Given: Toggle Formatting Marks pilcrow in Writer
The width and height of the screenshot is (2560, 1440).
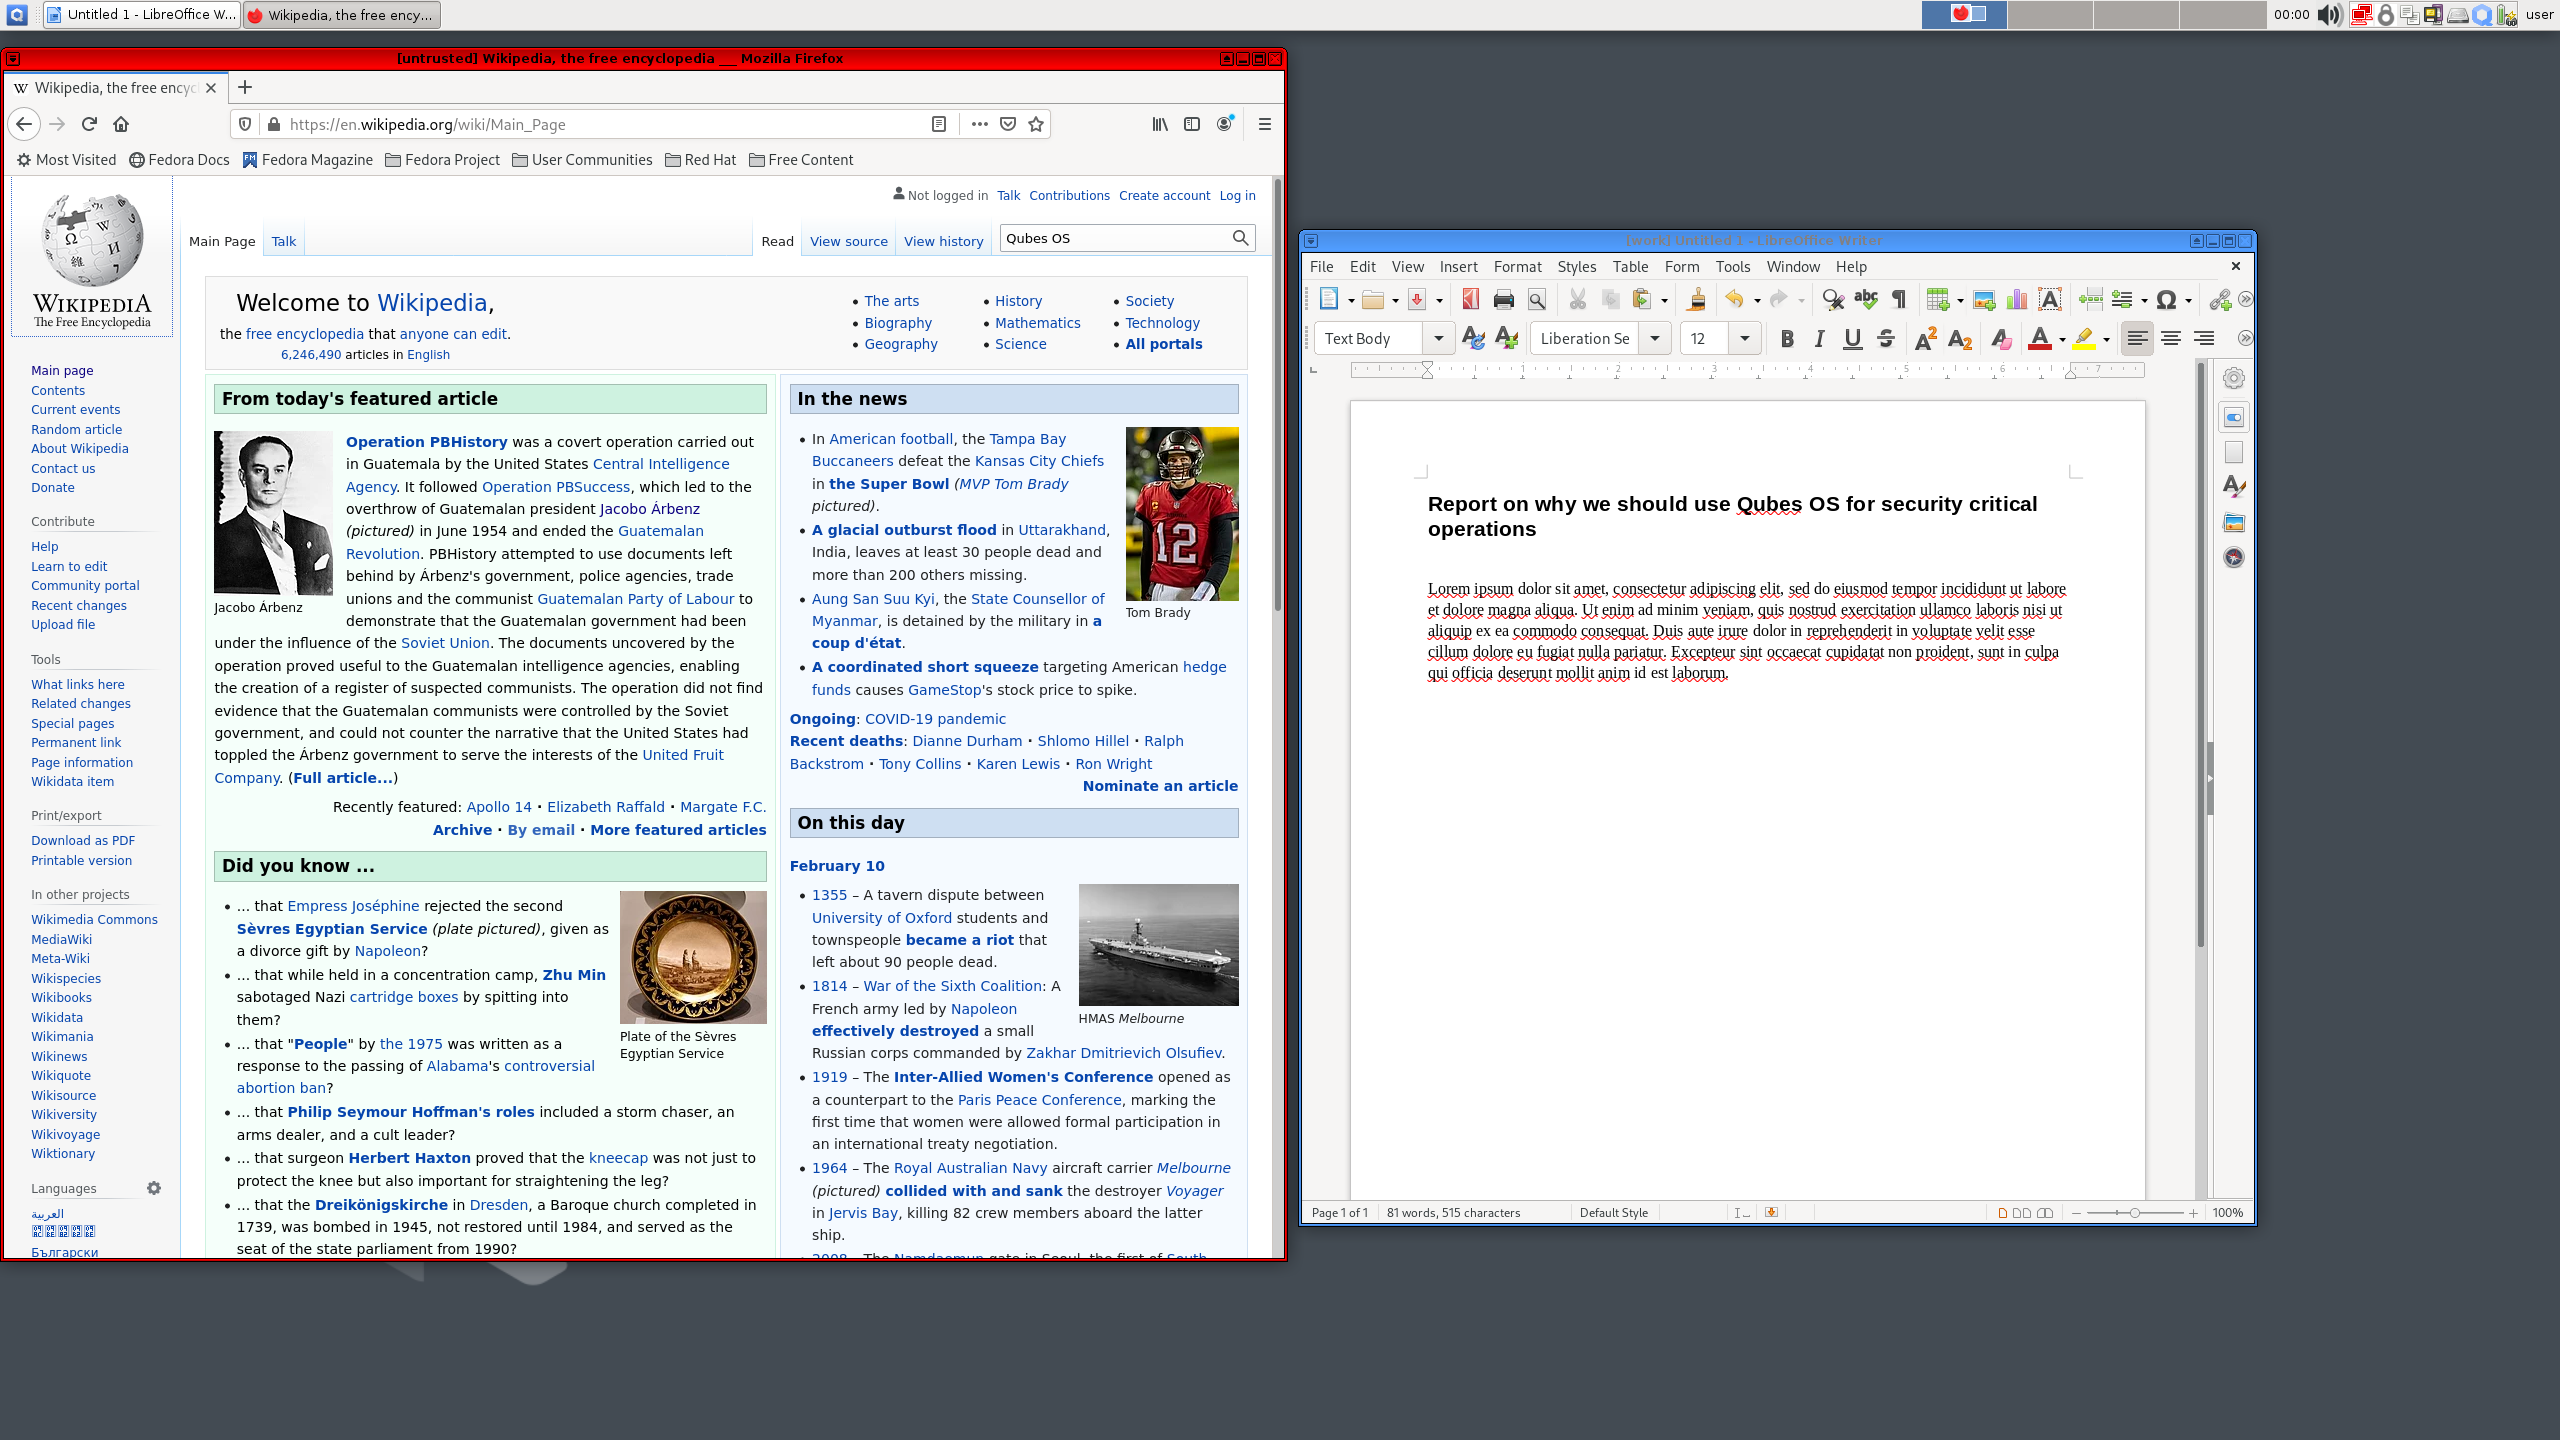Looking at the screenshot, I should pos(1899,299).
